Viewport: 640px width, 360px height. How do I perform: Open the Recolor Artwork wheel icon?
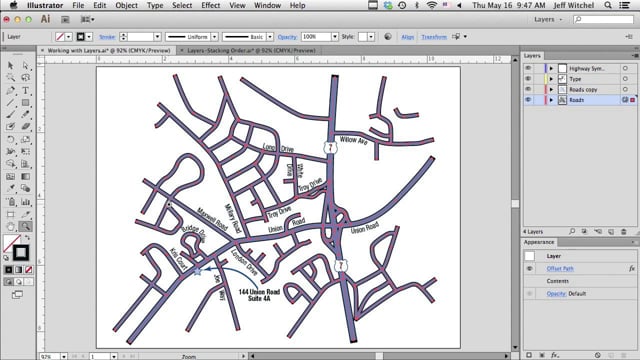(388, 37)
